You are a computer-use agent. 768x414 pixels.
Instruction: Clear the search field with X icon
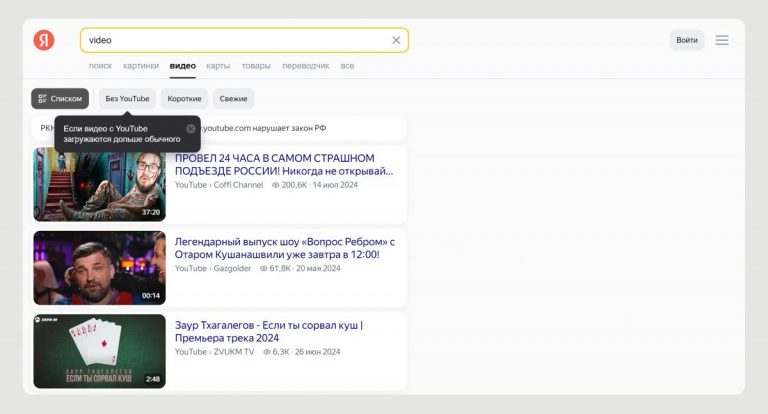click(x=396, y=40)
